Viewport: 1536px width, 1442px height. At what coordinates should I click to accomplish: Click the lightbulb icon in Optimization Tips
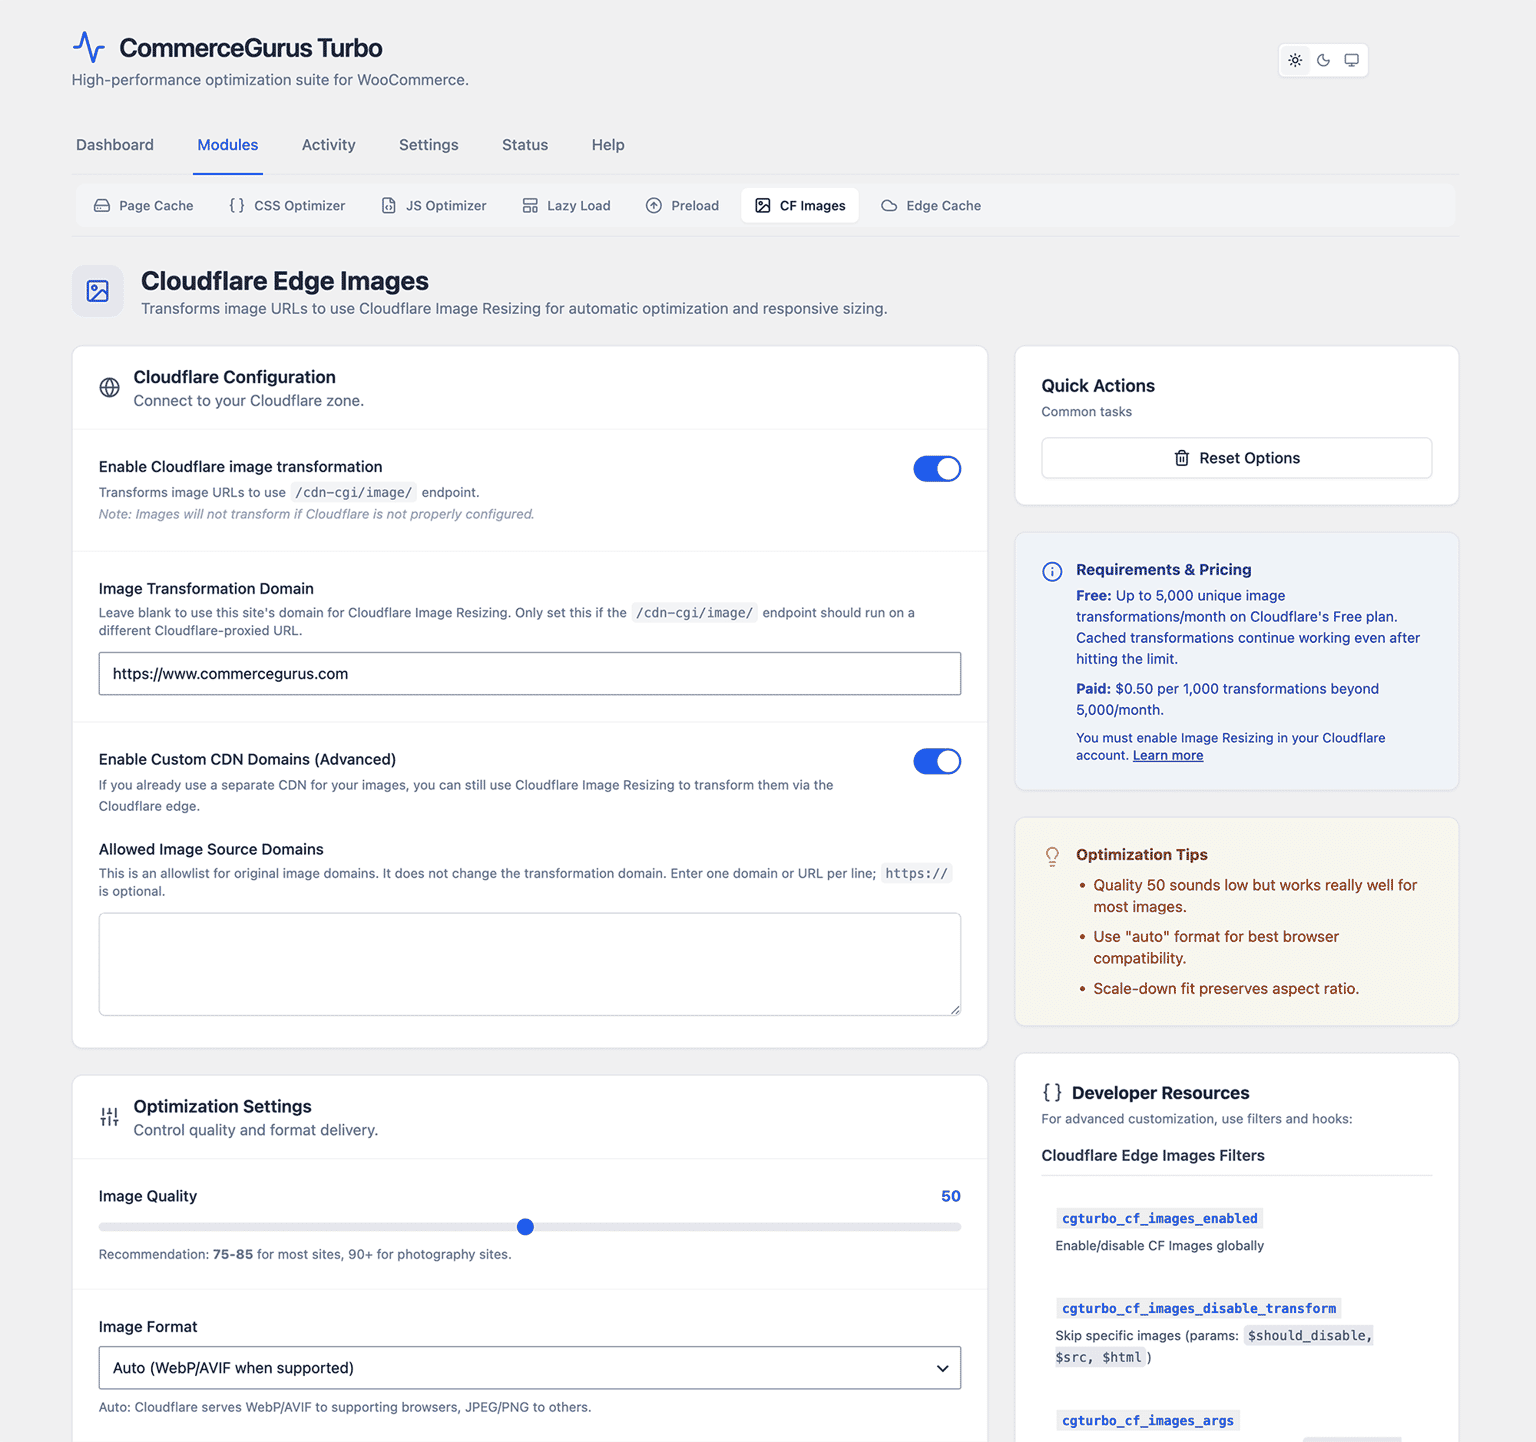(1052, 856)
